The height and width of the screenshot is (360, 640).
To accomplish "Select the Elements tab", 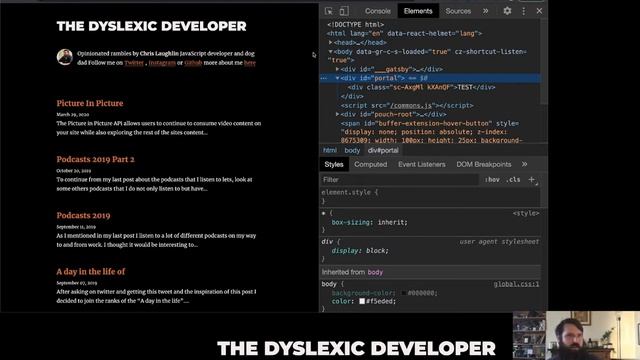I will [x=418, y=11].
